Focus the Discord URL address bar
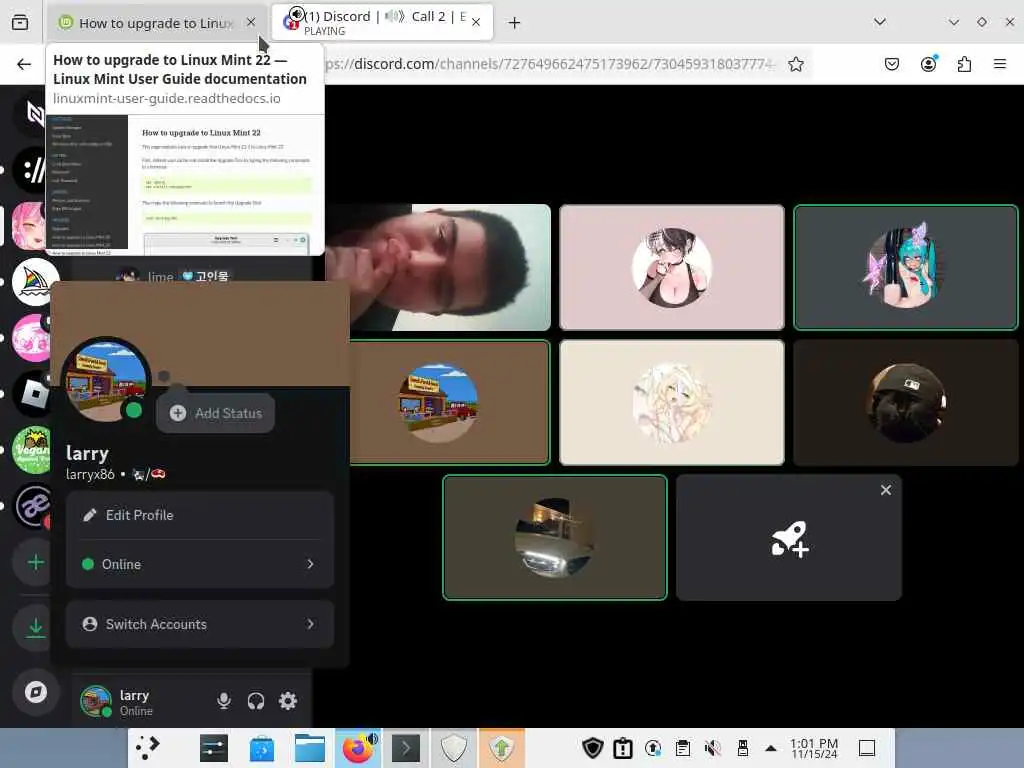Screen dimensions: 1024x768 tap(549, 64)
